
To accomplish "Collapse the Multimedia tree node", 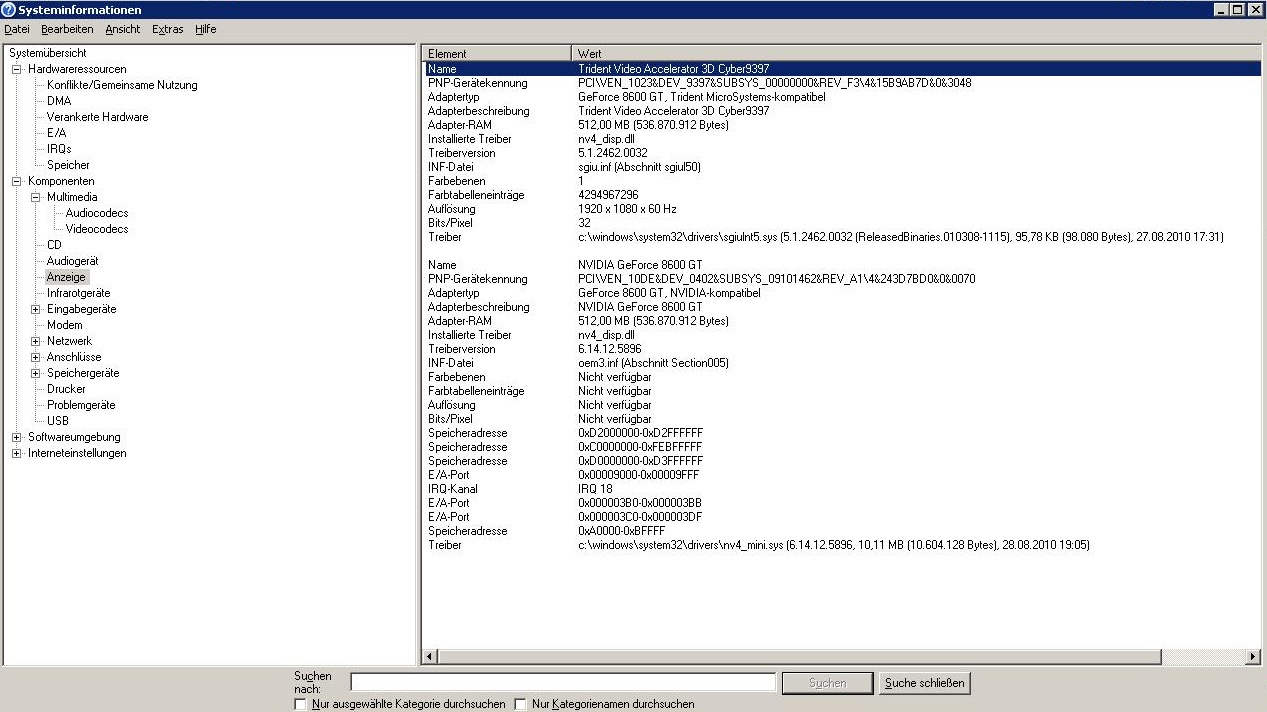I will tap(36, 197).
